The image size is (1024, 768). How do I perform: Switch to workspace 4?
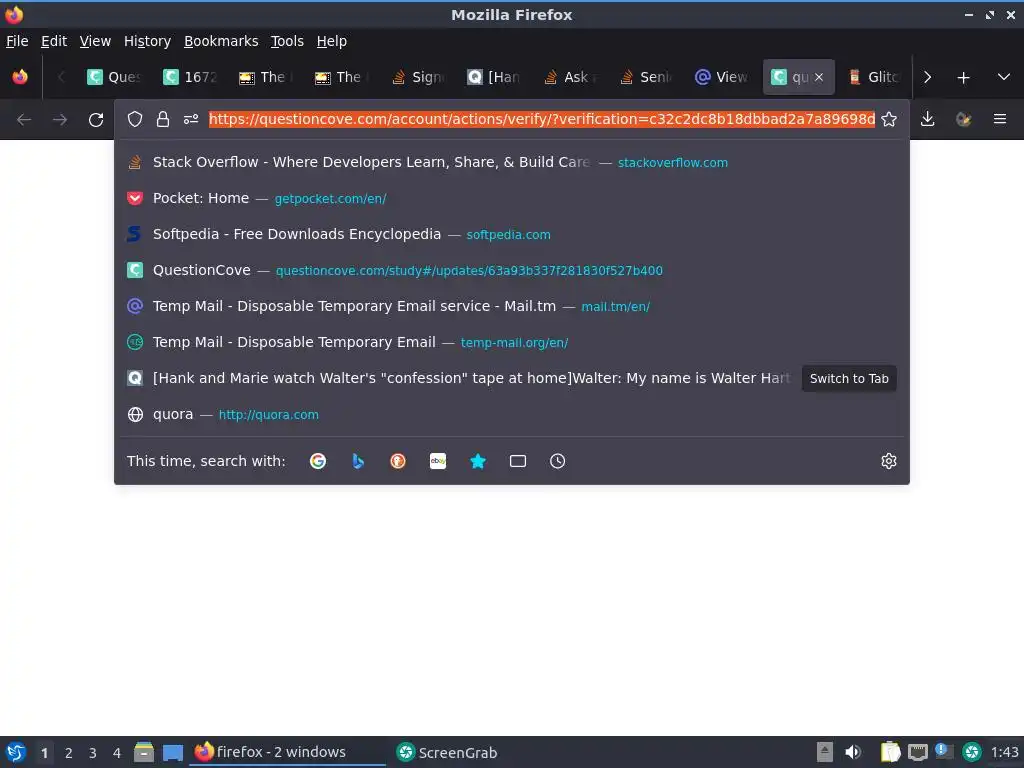click(117, 753)
